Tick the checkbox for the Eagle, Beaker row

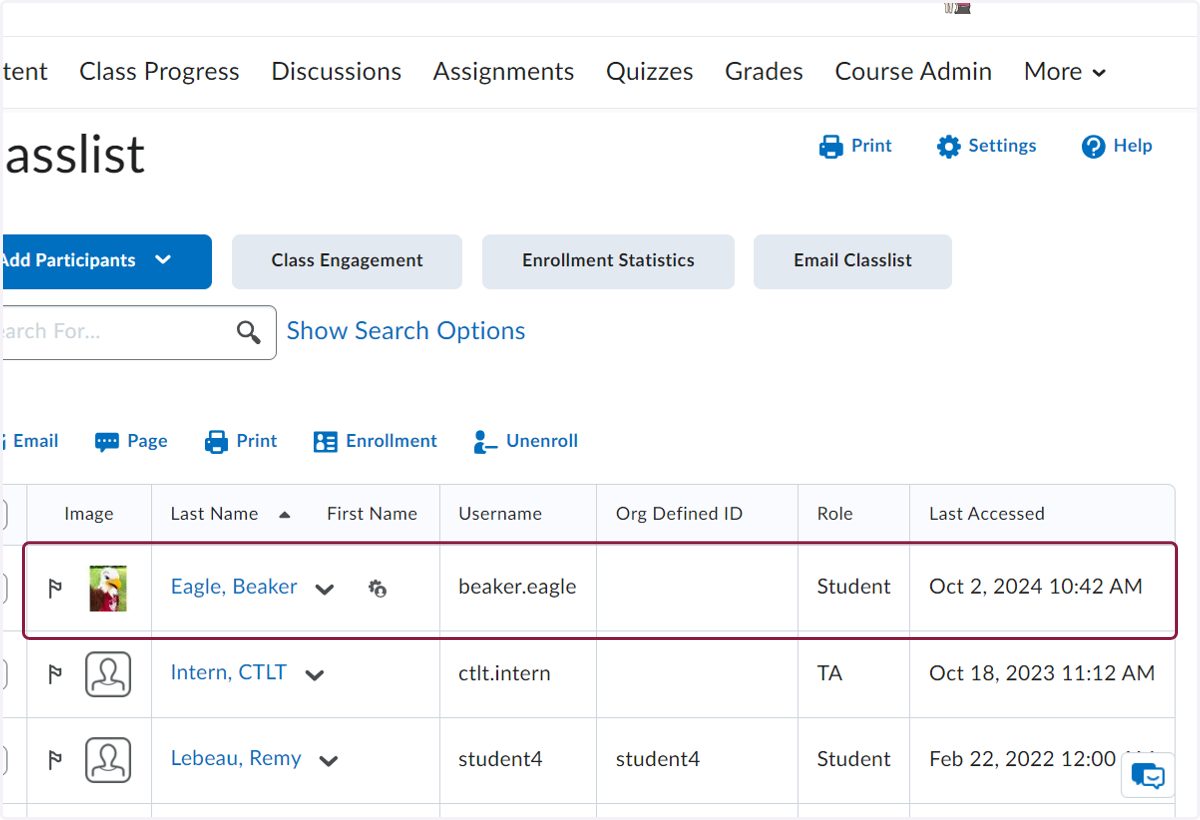[x=3, y=588]
